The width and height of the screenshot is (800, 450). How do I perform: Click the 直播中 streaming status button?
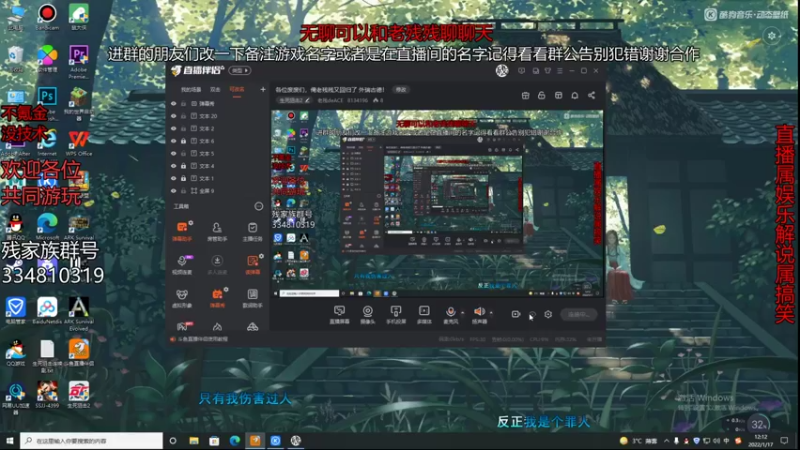coord(579,314)
